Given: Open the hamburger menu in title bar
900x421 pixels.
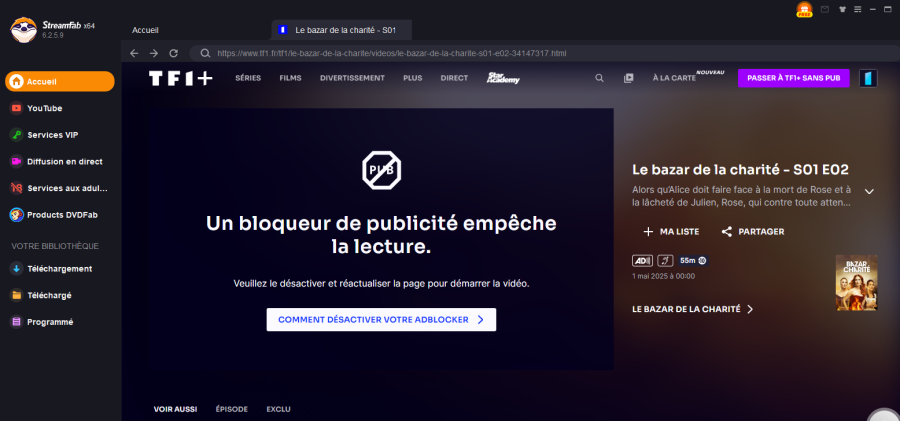Looking at the screenshot, I should pos(858,9).
